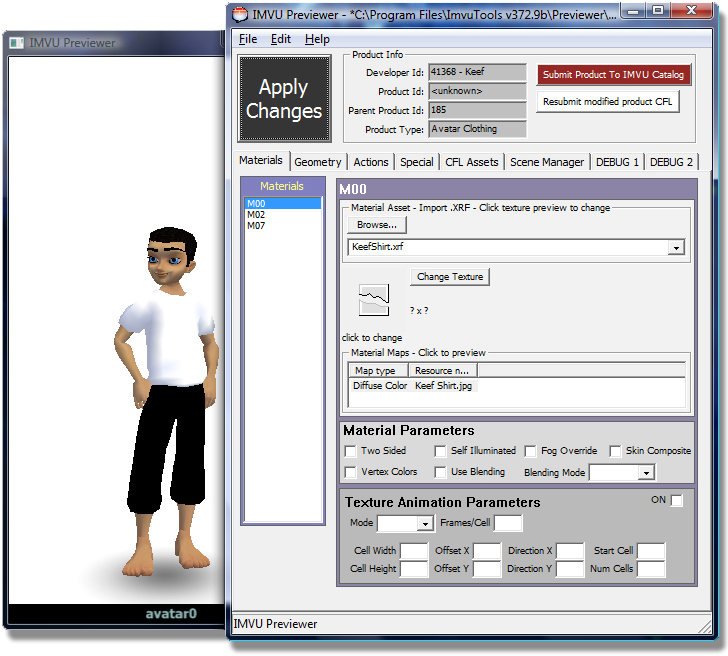Turn ON Texture Animation checkbox
This screenshot has height=656, width=728.
pyautogui.click(x=677, y=500)
